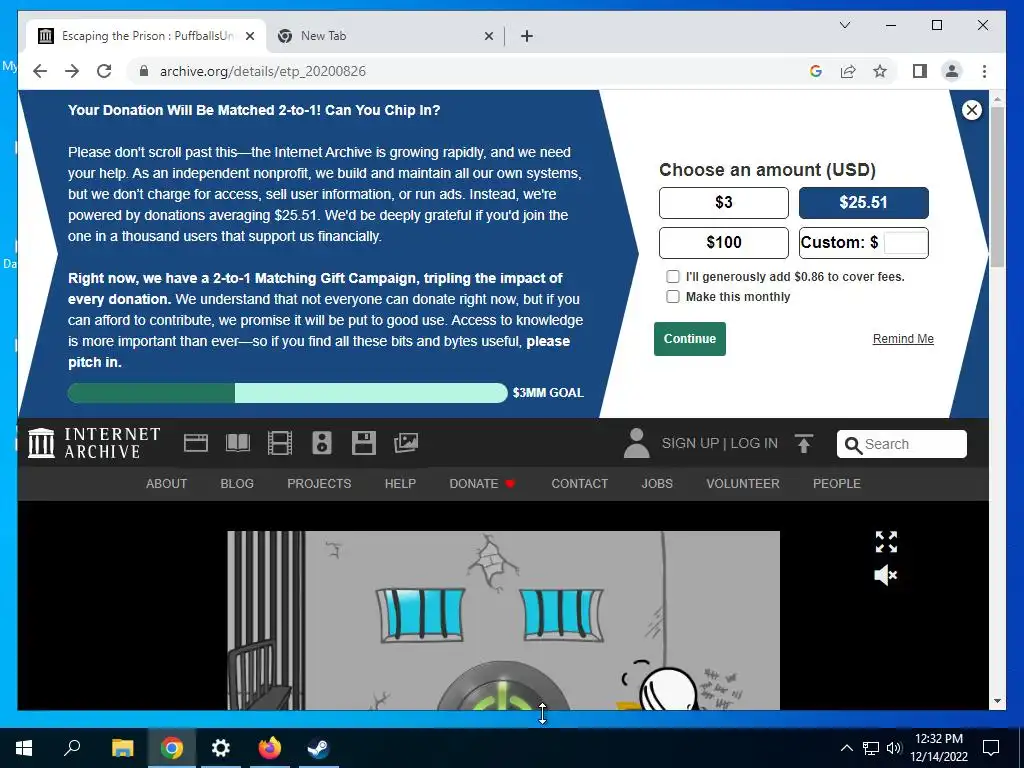This screenshot has height=768, width=1024.
Task: Close the New Tab tab
Action: [x=488, y=36]
